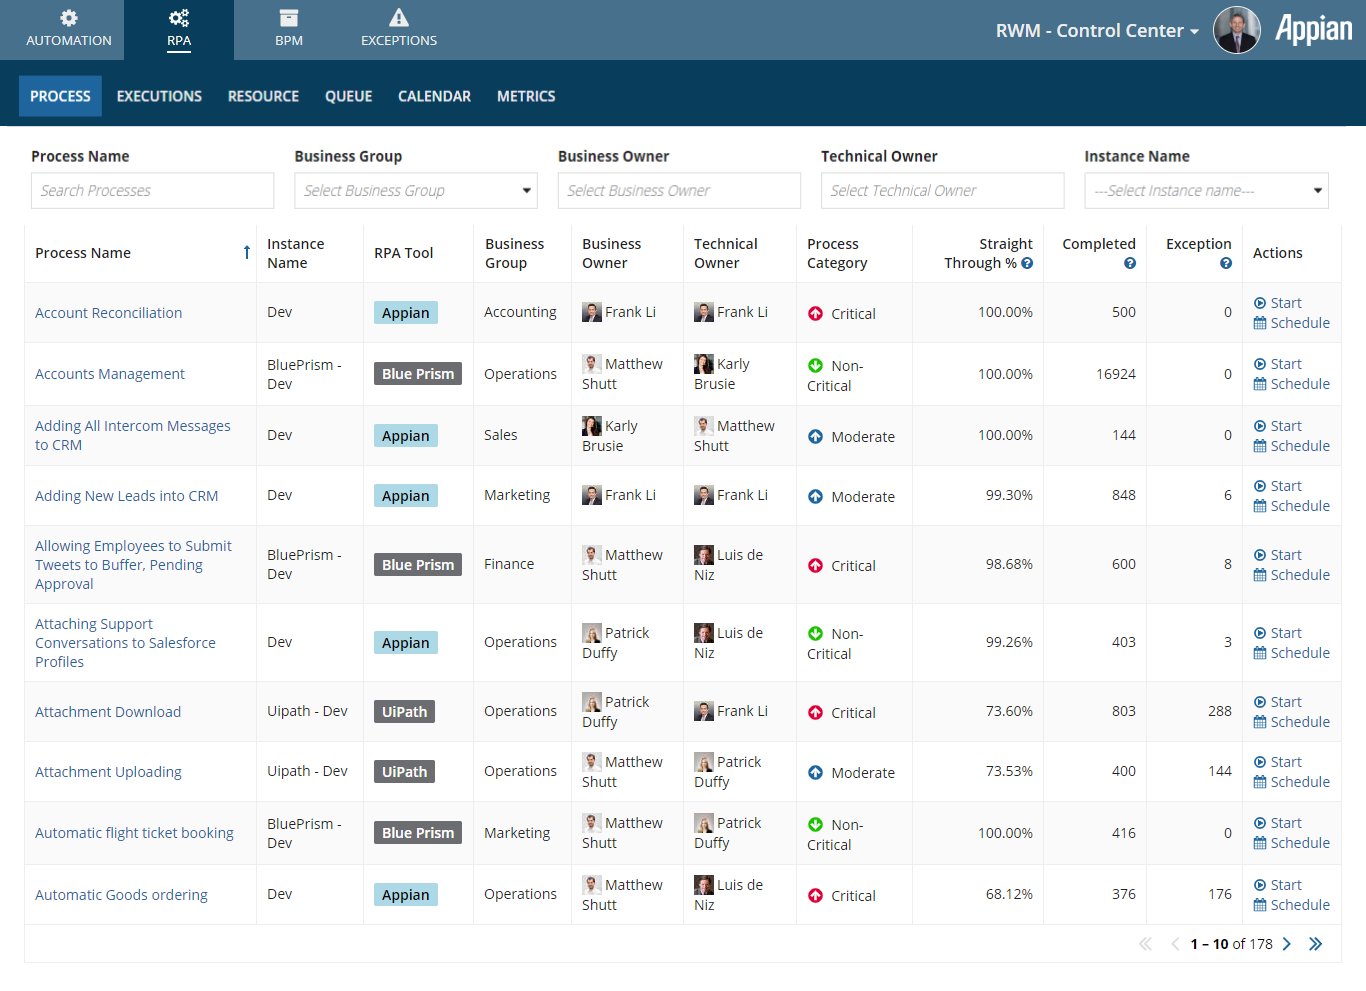Switch to the Process tab
The image size is (1366, 991).
(60, 96)
